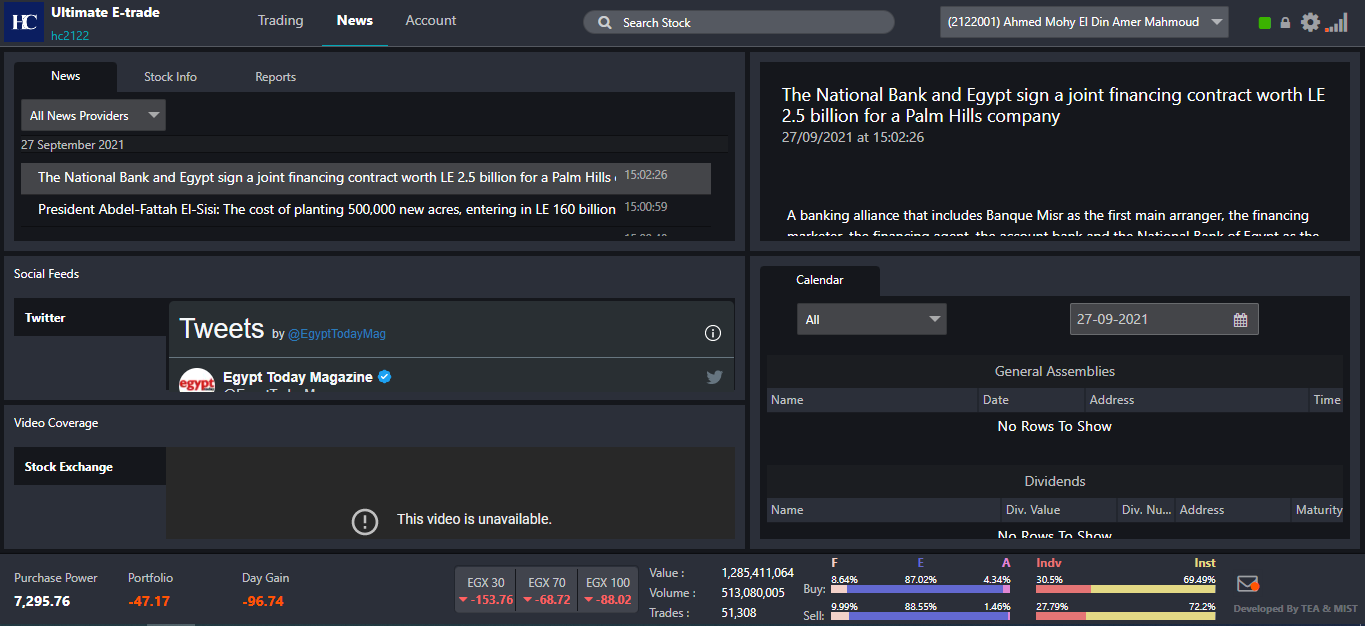Click the Div. Nu... column header

coord(1146,510)
